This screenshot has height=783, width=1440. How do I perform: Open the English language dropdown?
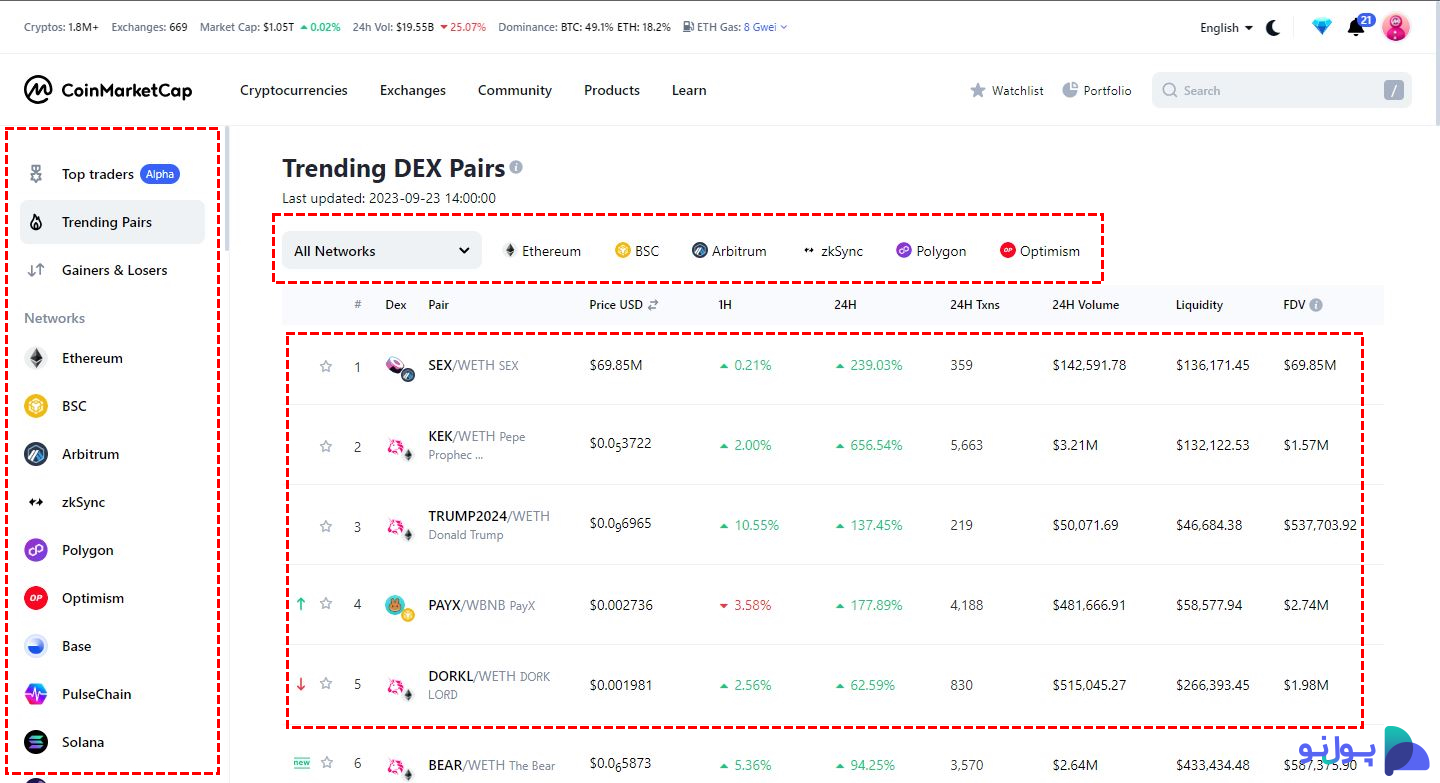1226,28
